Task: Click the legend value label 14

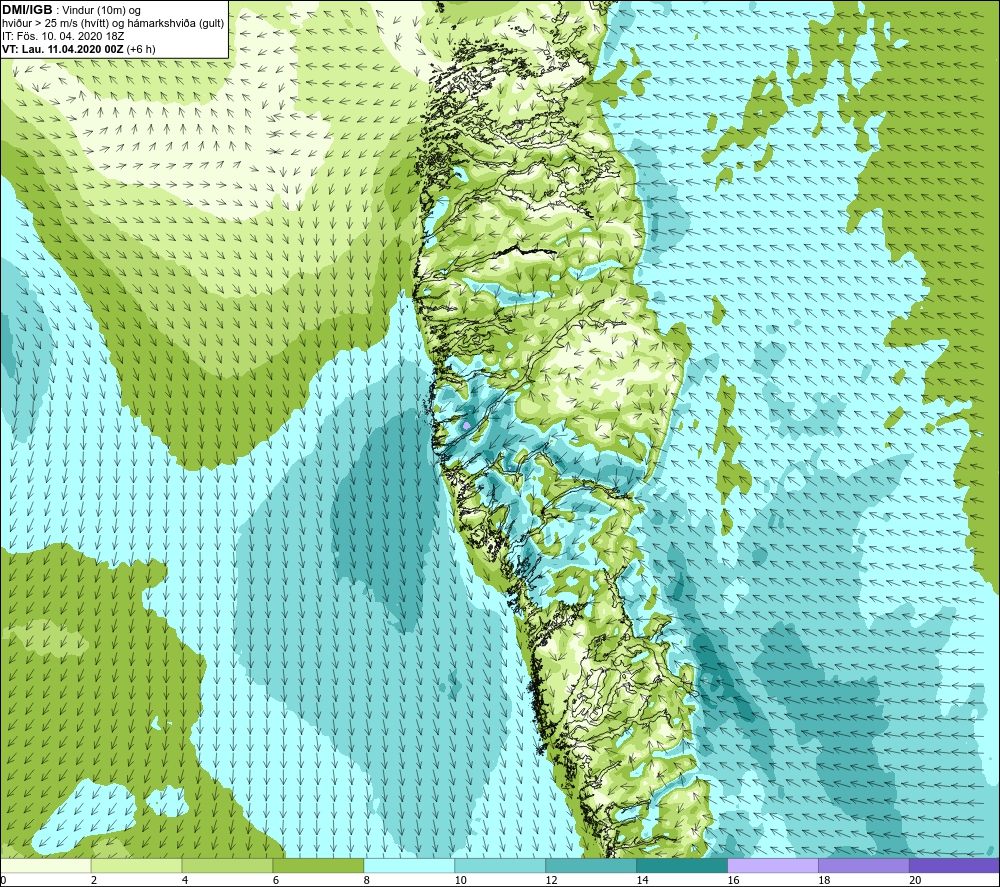Action: point(642,880)
